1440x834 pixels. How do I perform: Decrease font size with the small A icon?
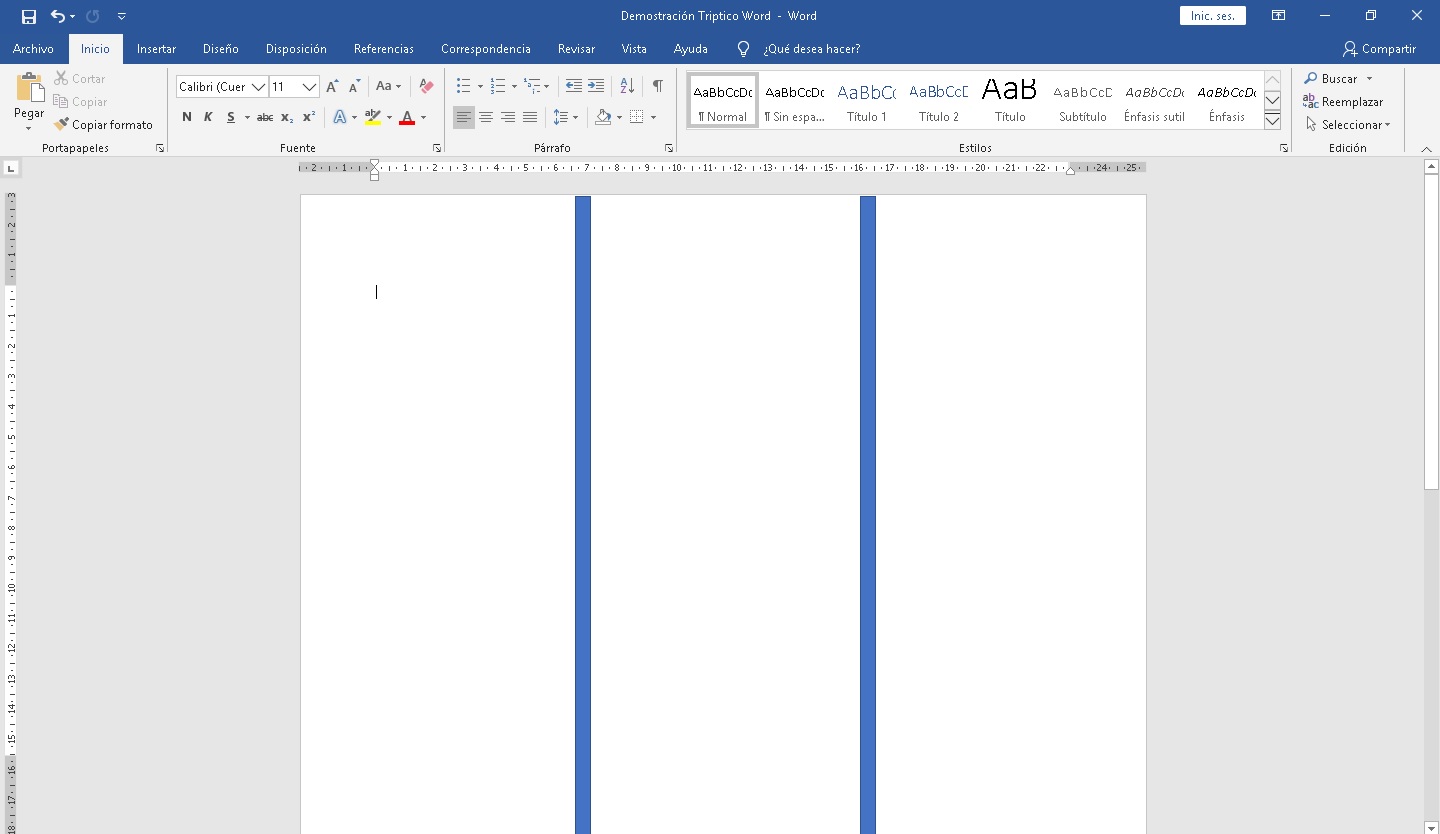pos(355,87)
